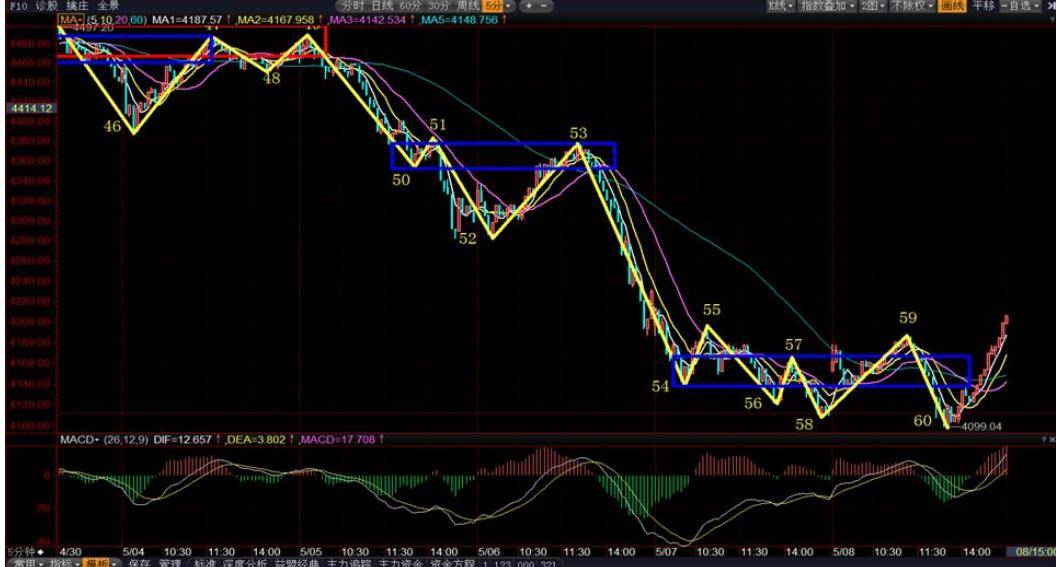The width and height of the screenshot is (1056, 567).
Task: Select the 60分 period tab
Action: click(409, 6)
